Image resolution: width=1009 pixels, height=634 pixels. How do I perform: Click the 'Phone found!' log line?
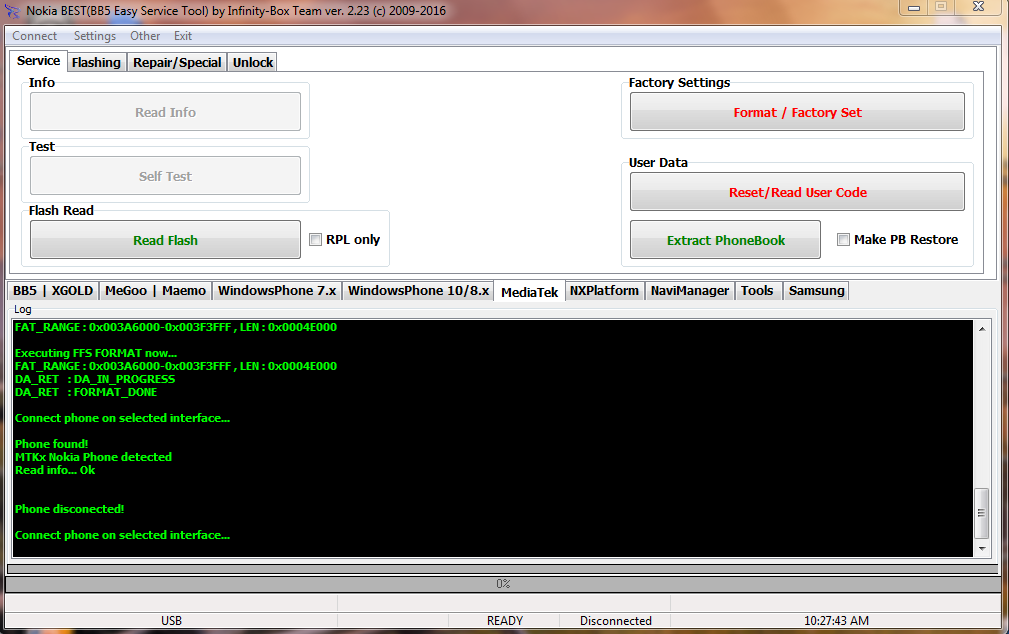(x=51, y=444)
